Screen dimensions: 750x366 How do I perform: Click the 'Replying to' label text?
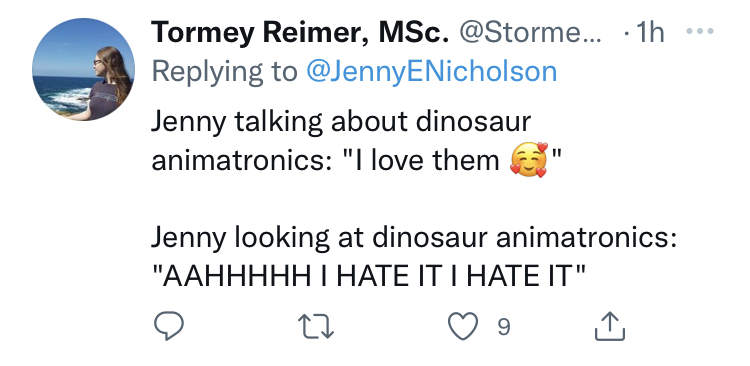(224, 72)
